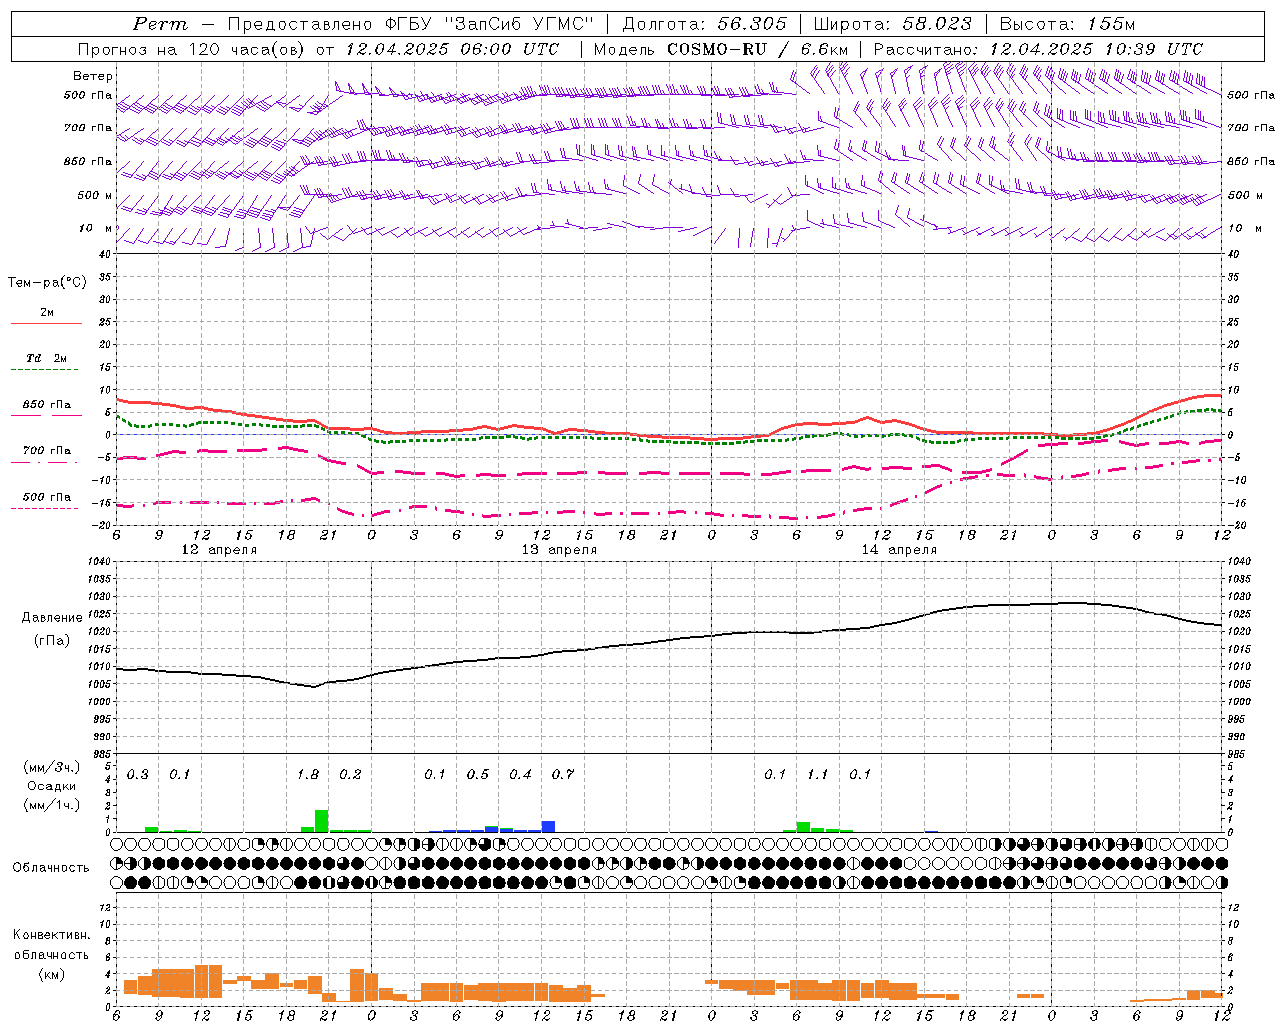This screenshot has width=1280, height=1024.
Task: Click the "Конвективн." convective cloud label
Action: point(51,935)
